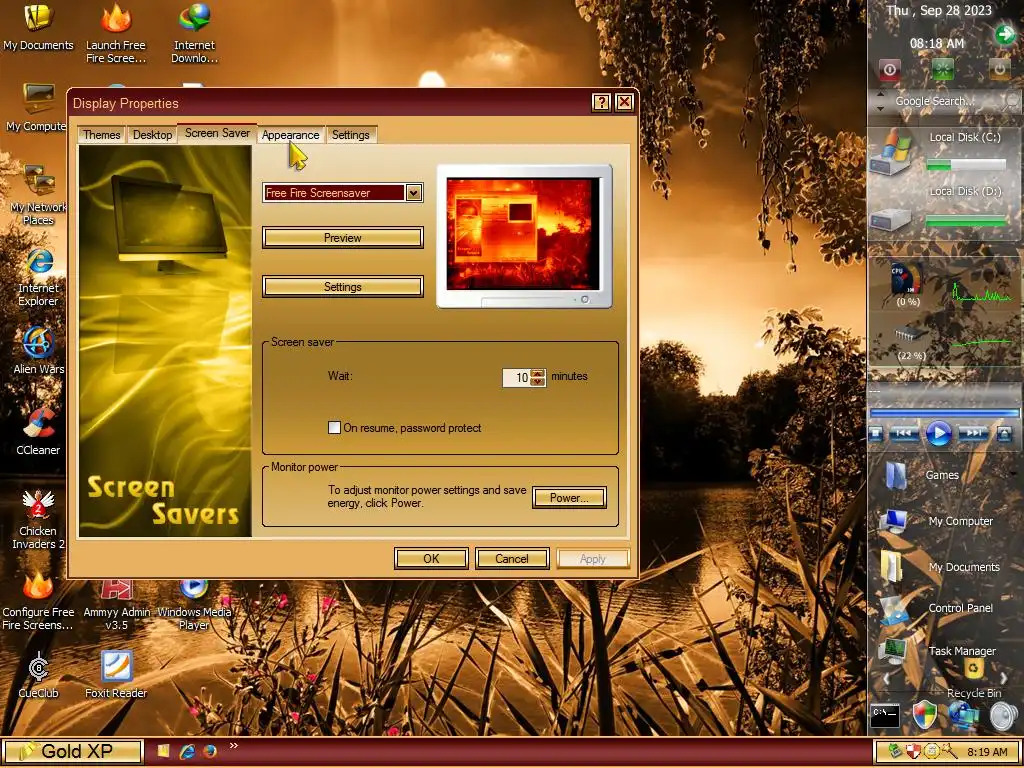The width and height of the screenshot is (1024, 768).
Task: Open Games sidebar shortcut
Action: tap(924, 475)
